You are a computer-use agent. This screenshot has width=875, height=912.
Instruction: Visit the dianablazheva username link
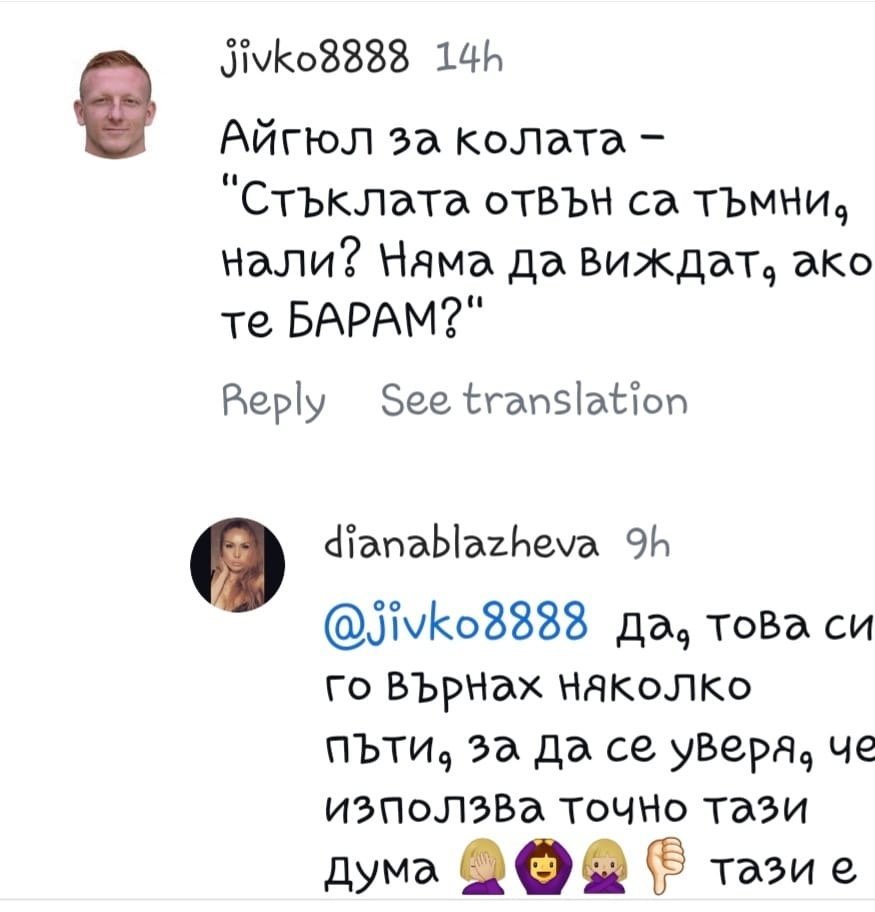[461, 544]
